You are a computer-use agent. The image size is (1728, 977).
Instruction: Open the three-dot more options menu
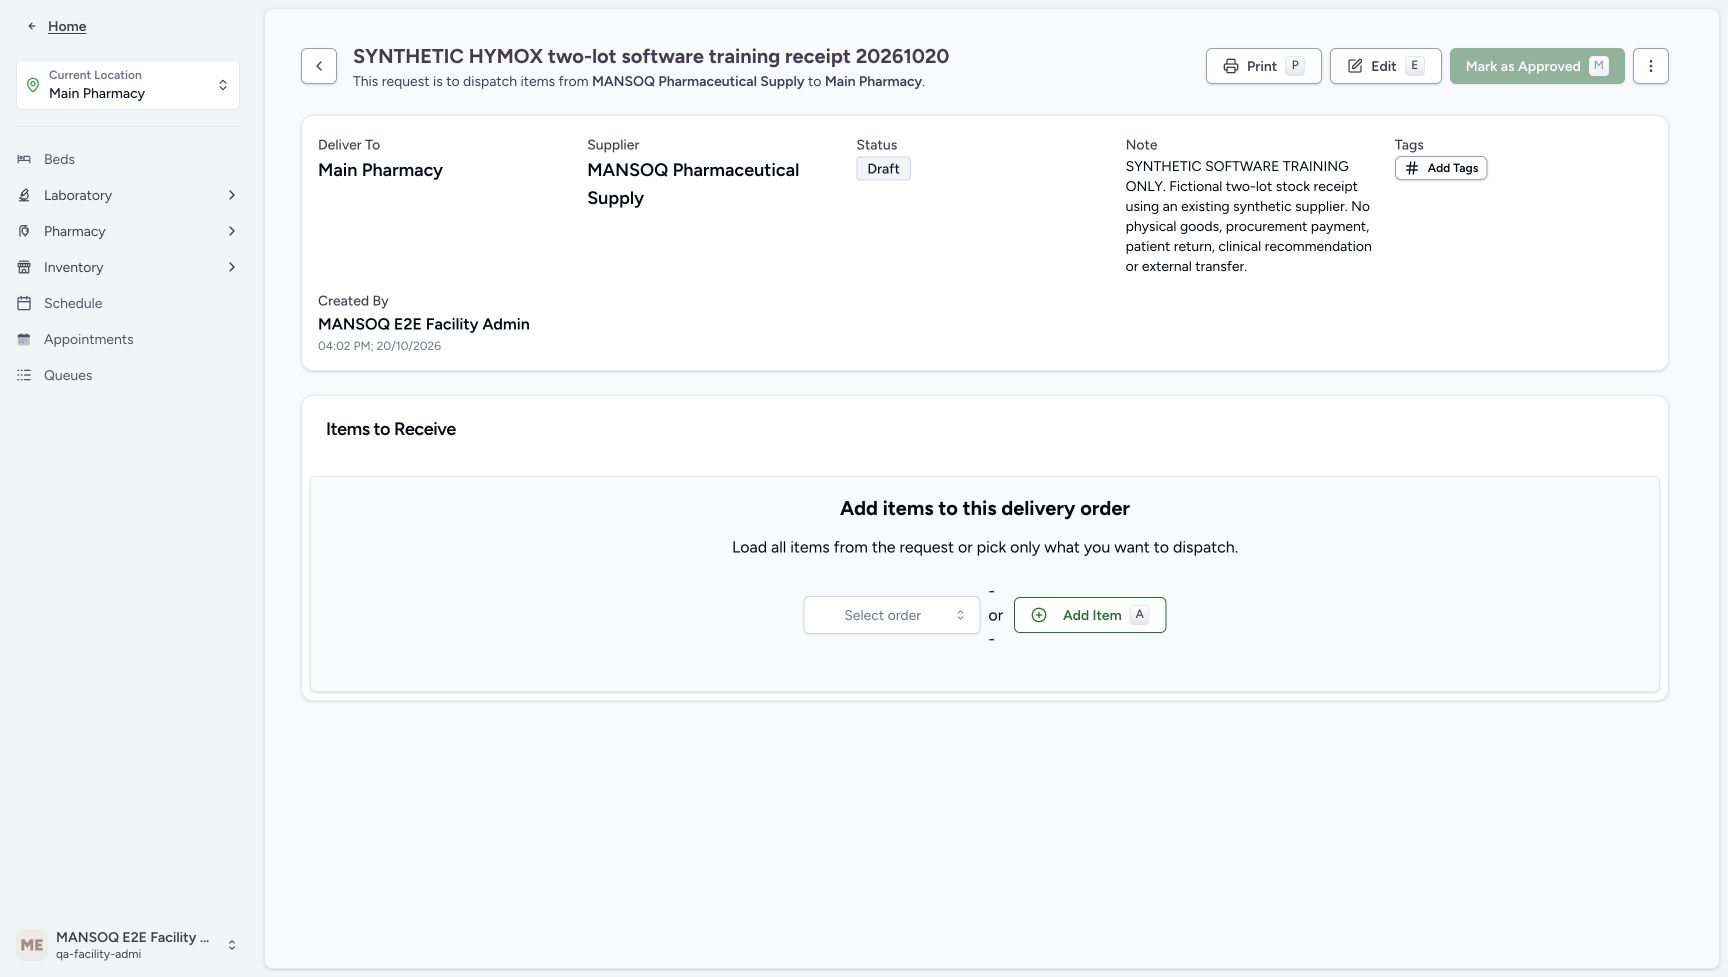pyautogui.click(x=1651, y=66)
